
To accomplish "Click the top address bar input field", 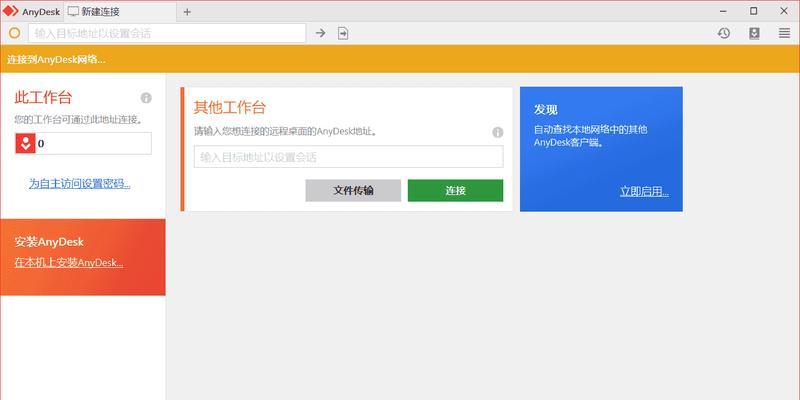I will [167, 33].
